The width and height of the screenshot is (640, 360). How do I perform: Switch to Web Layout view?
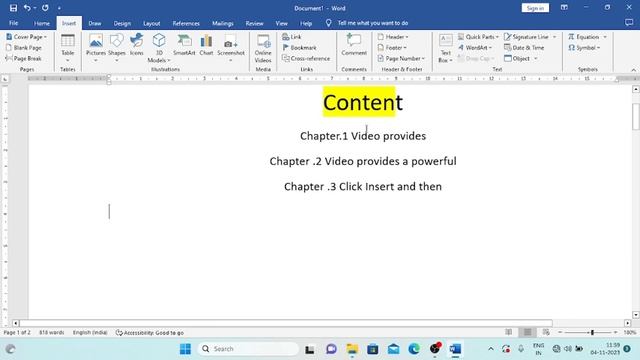(546, 332)
